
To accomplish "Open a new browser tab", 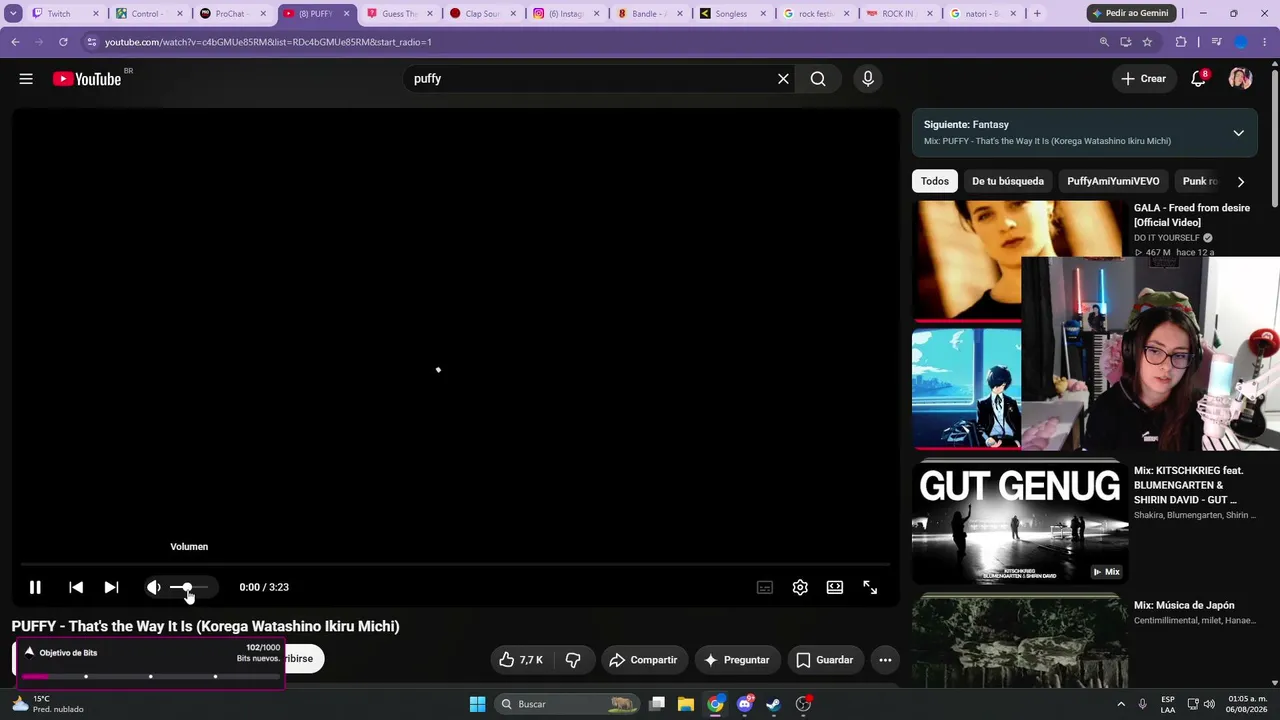I will (x=1037, y=14).
